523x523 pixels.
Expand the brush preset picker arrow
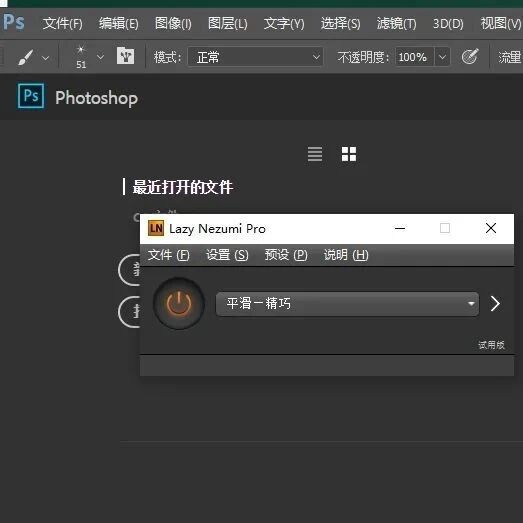pyautogui.click(x=100, y=57)
